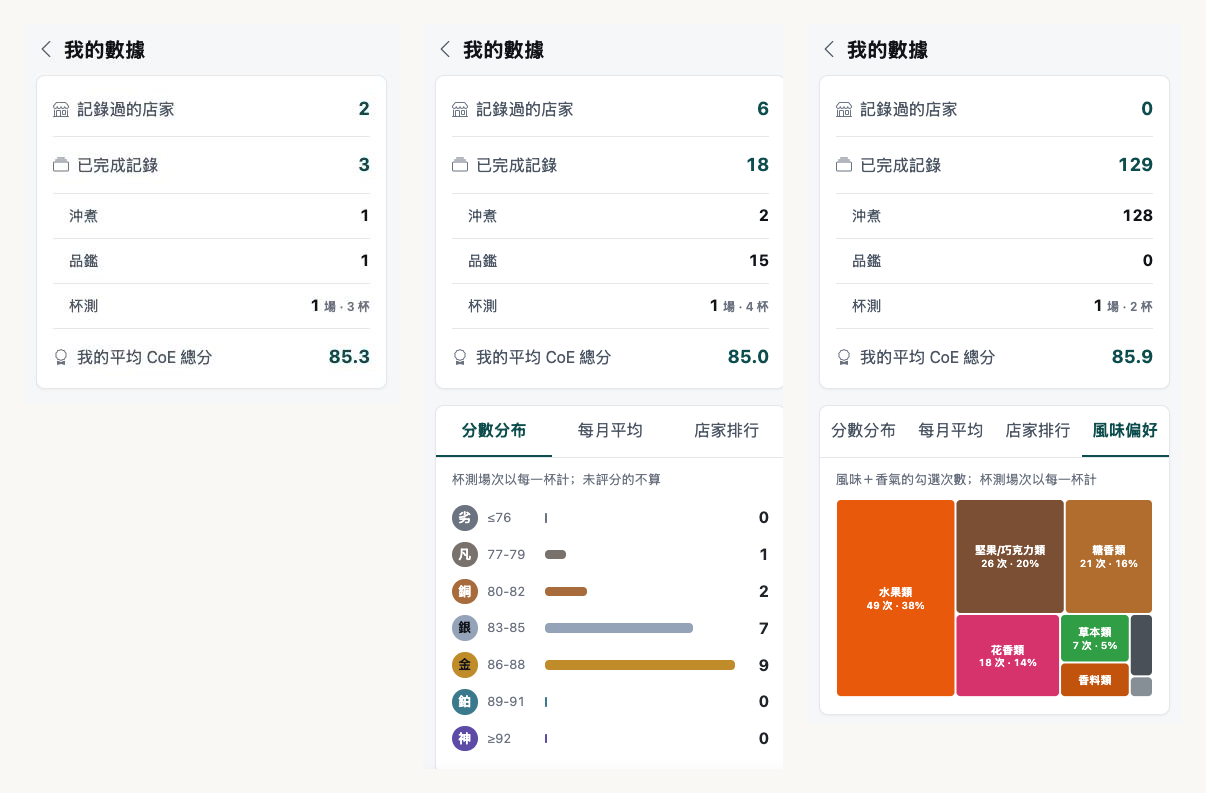Go back from the panel showing 2 stores
This screenshot has height=793, width=1206.
[46, 50]
